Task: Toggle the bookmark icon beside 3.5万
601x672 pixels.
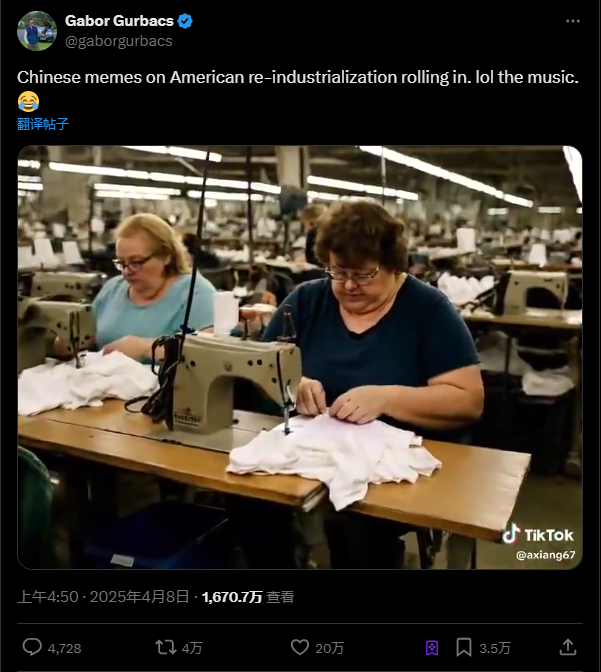Action: click(463, 647)
